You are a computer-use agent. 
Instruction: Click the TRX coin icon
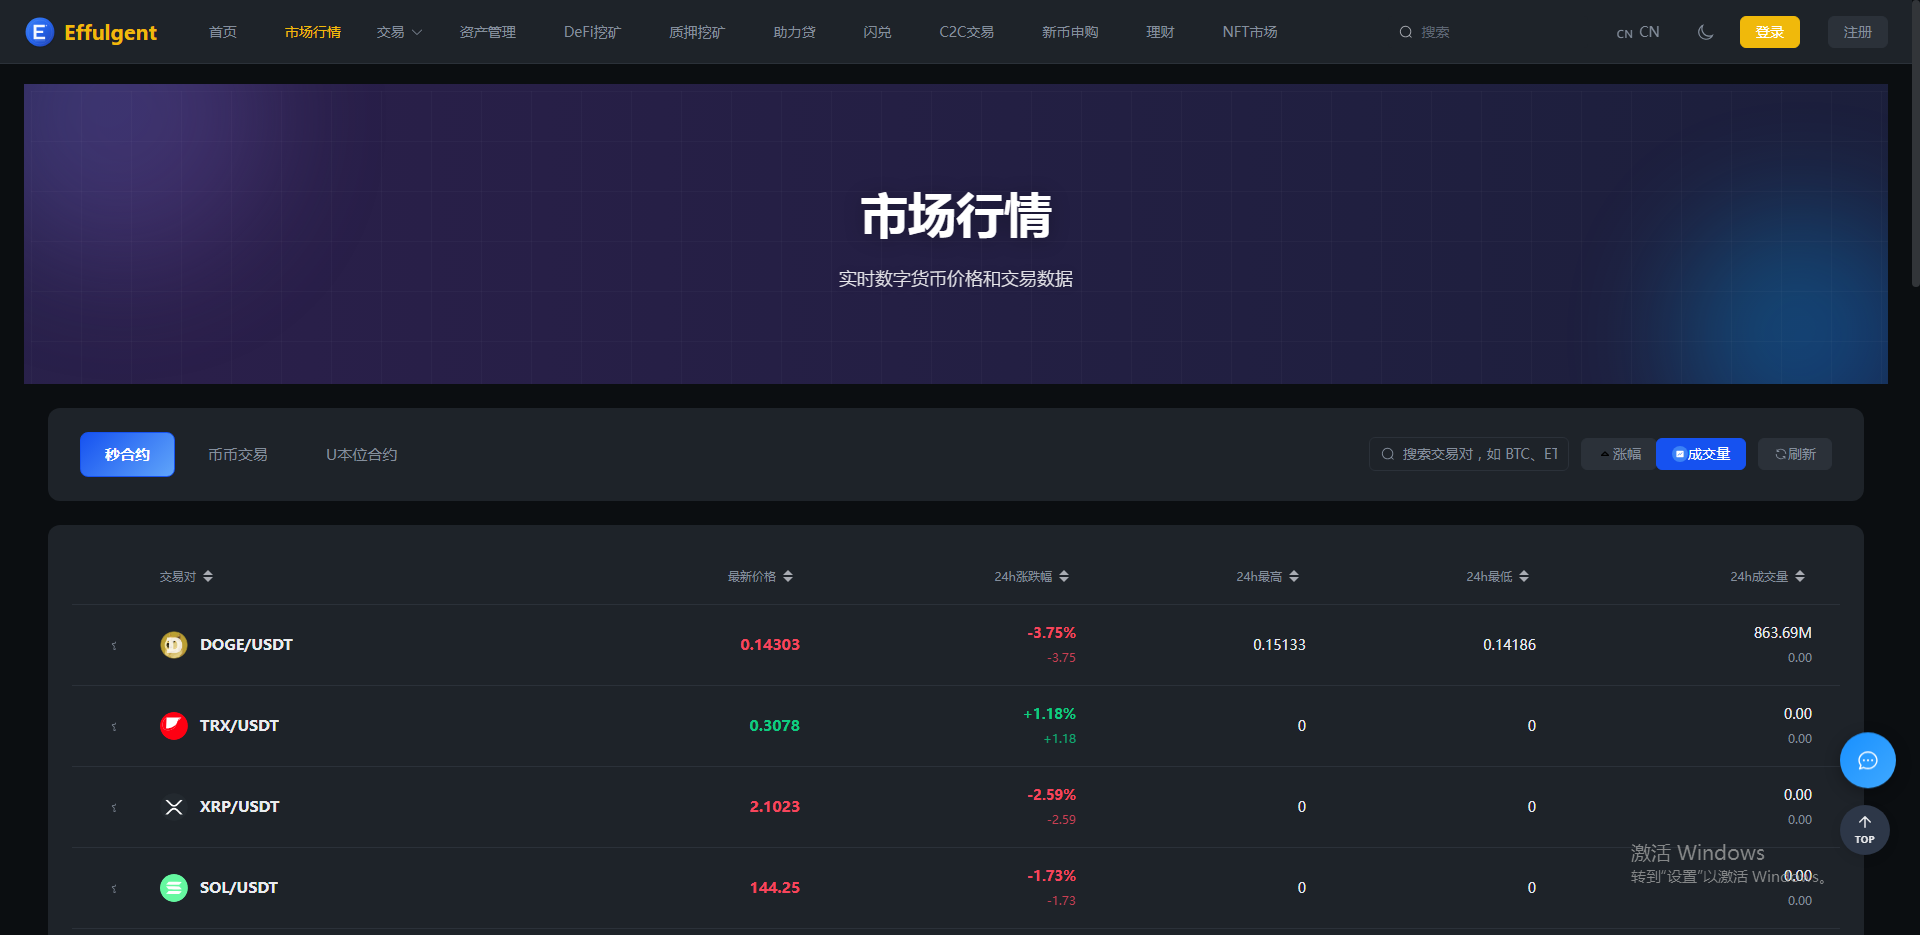tap(174, 726)
